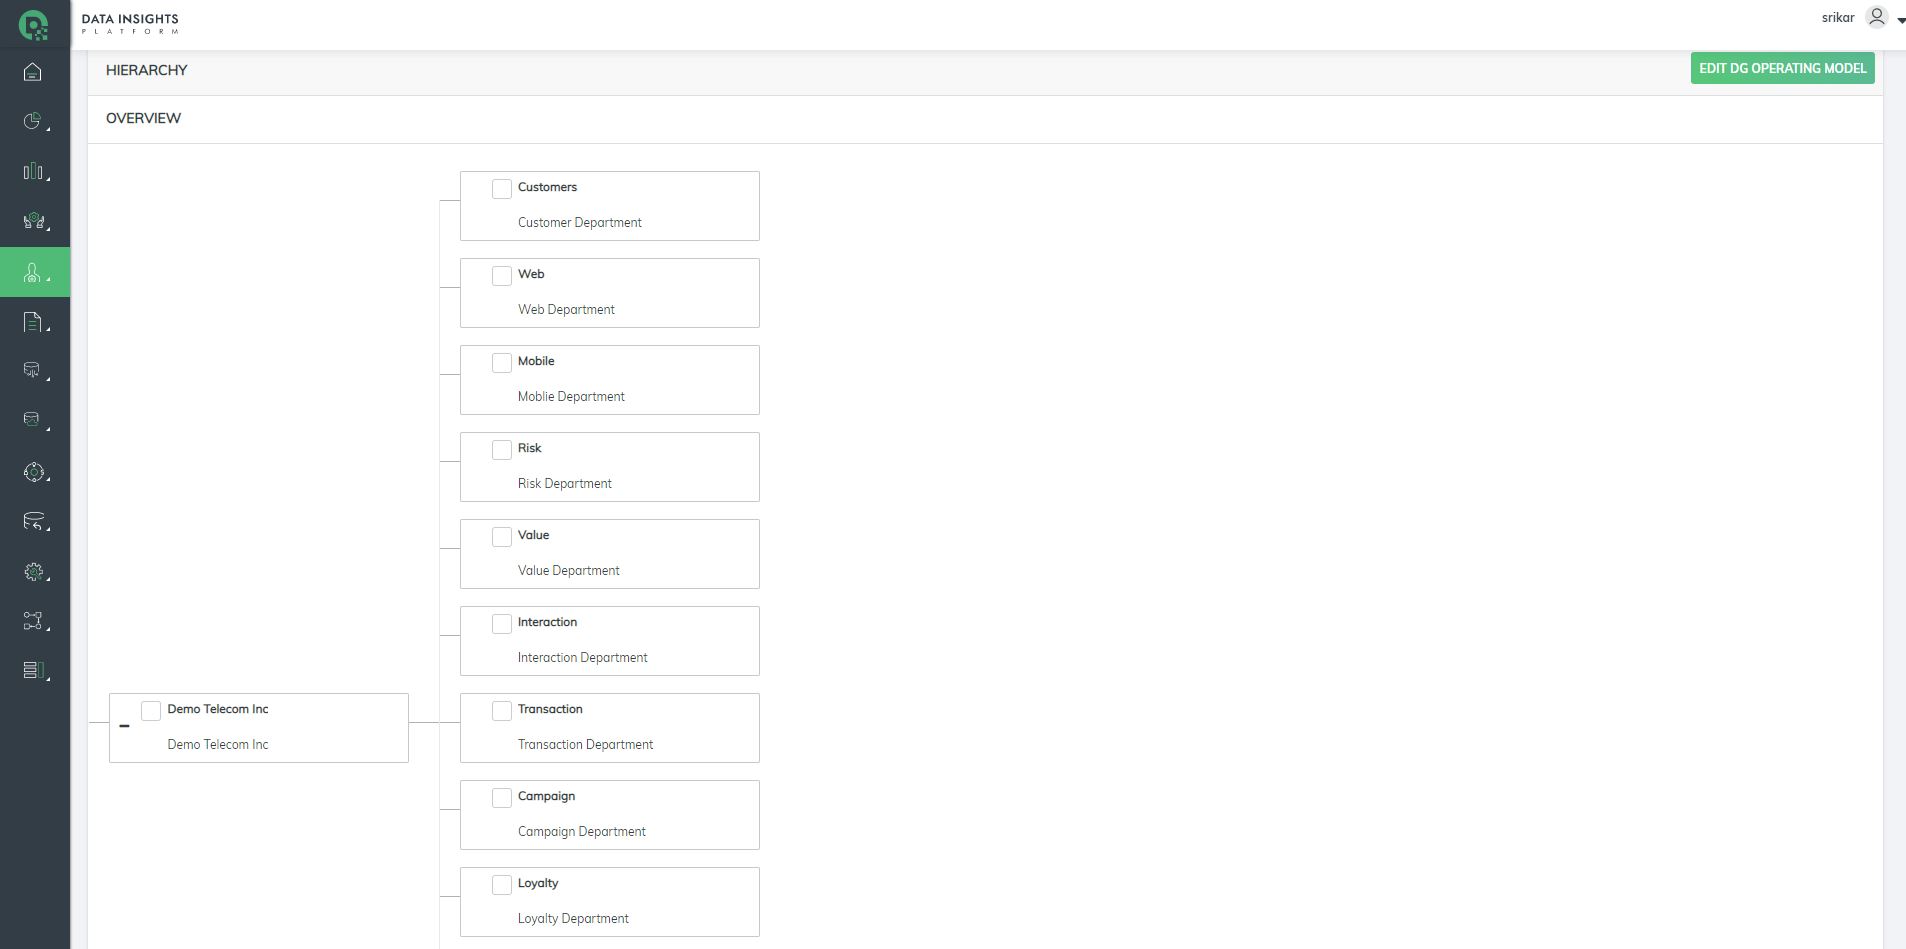Image resolution: width=1906 pixels, height=949 pixels.
Task: Open the database restore arrow sidebar icon
Action: (x=33, y=521)
